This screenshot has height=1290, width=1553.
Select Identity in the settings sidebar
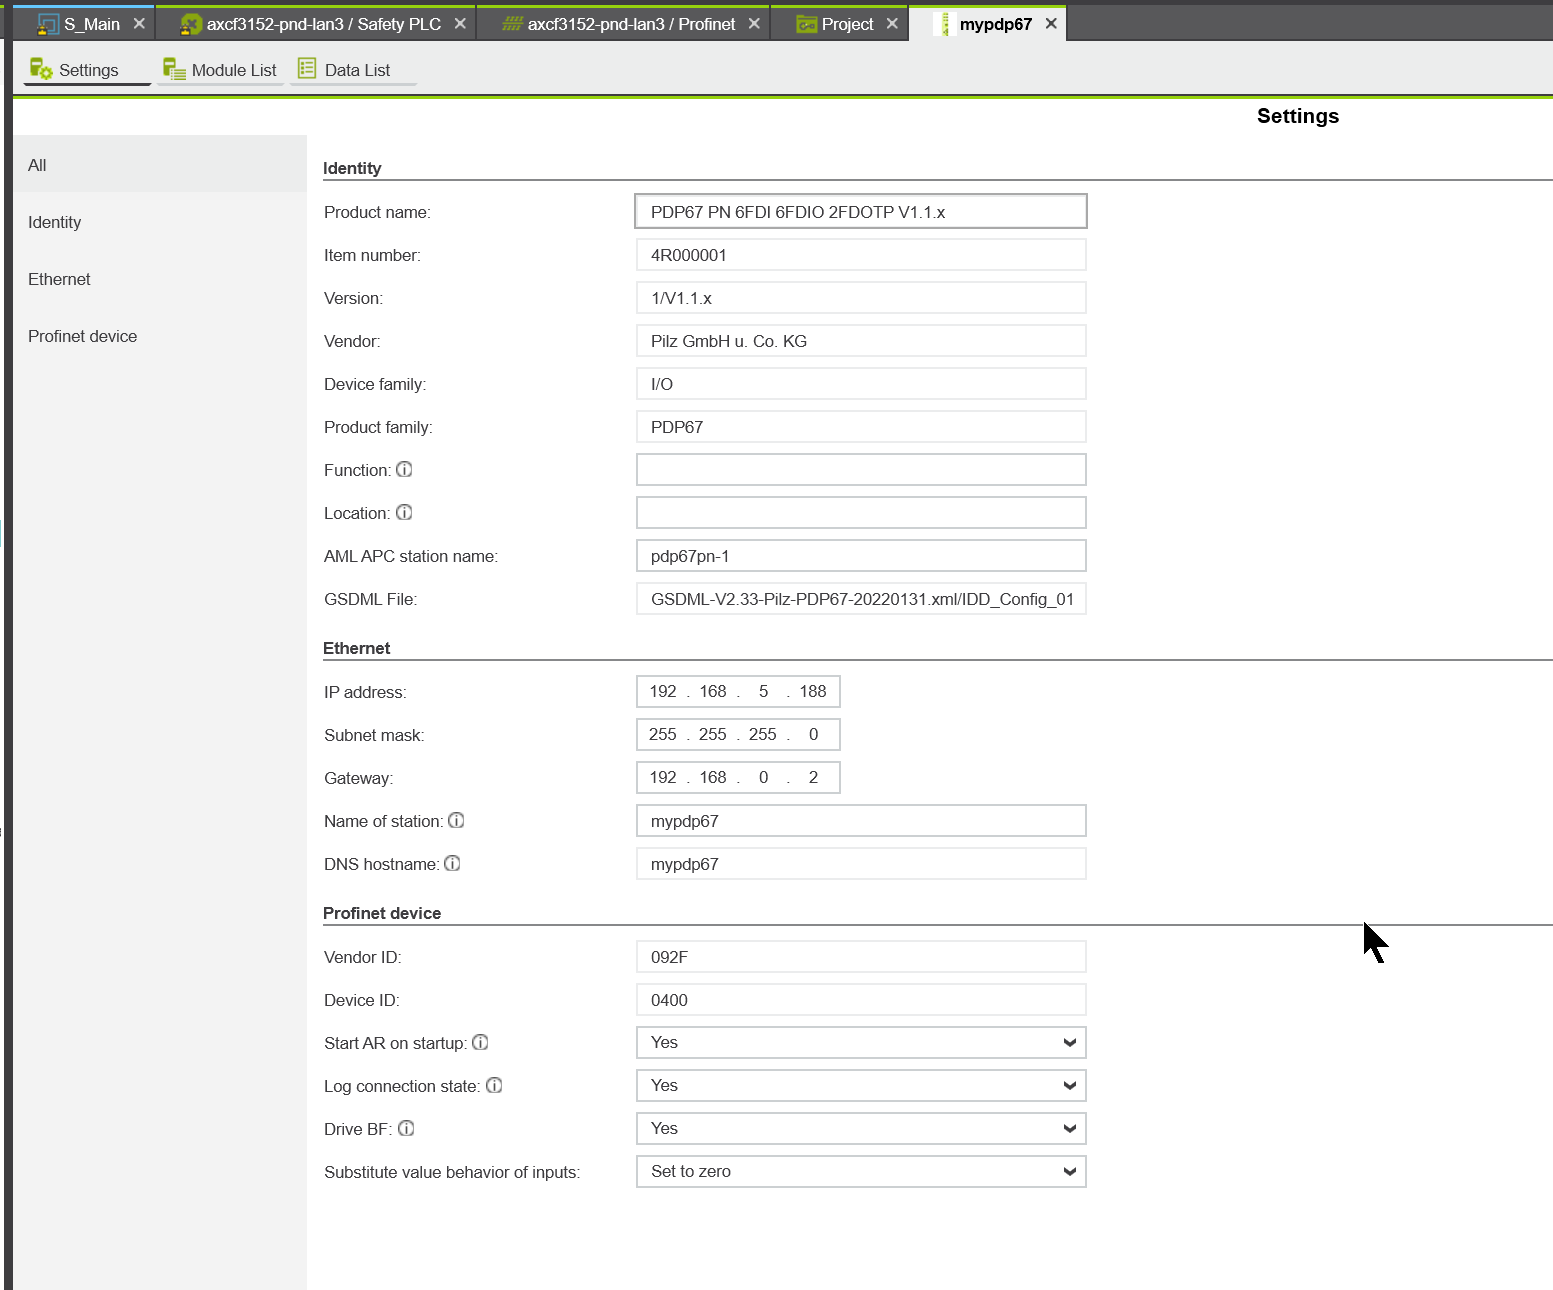click(x=160, y=222)
